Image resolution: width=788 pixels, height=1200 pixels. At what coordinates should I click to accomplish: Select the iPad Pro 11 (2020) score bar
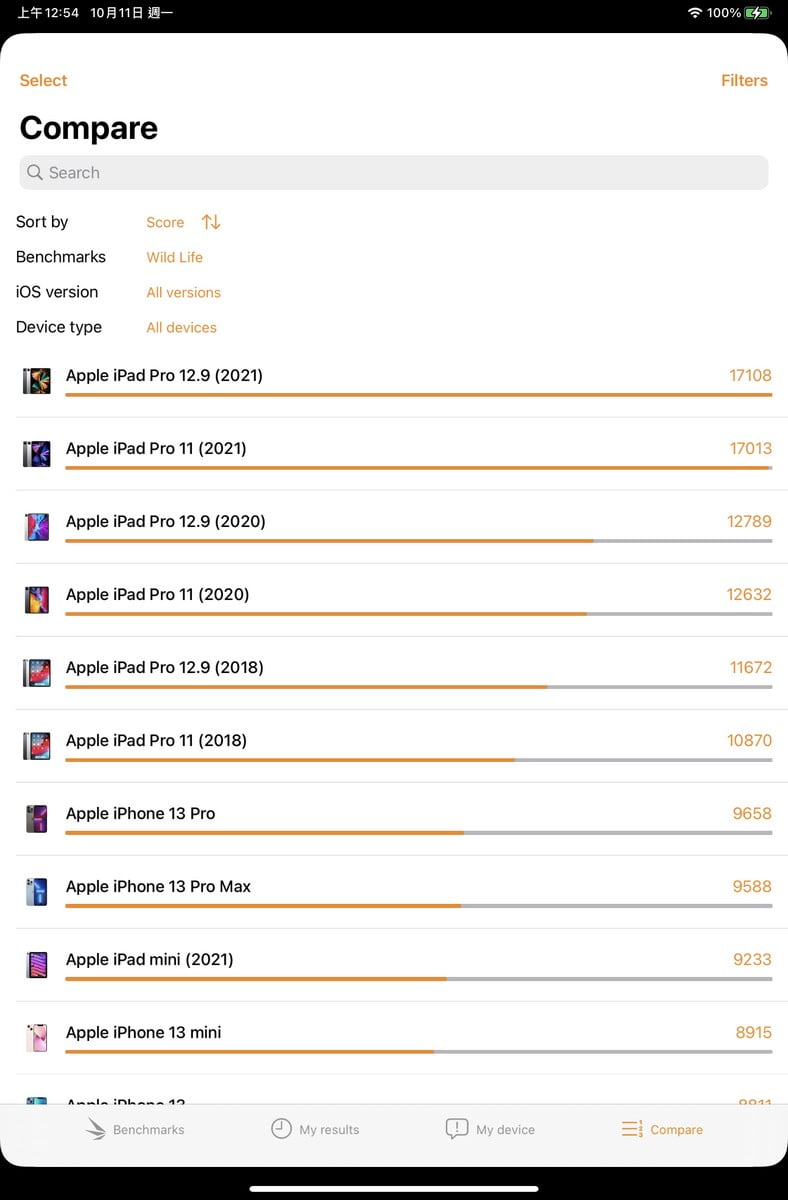418,613
